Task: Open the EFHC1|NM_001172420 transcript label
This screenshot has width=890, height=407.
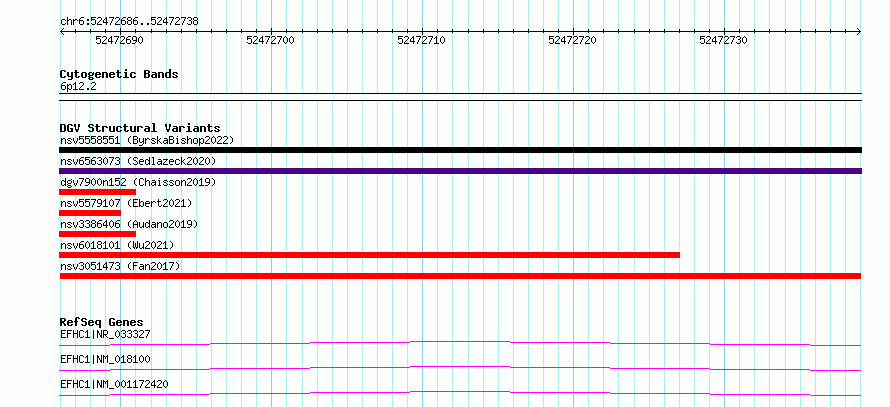Action: 114,384
